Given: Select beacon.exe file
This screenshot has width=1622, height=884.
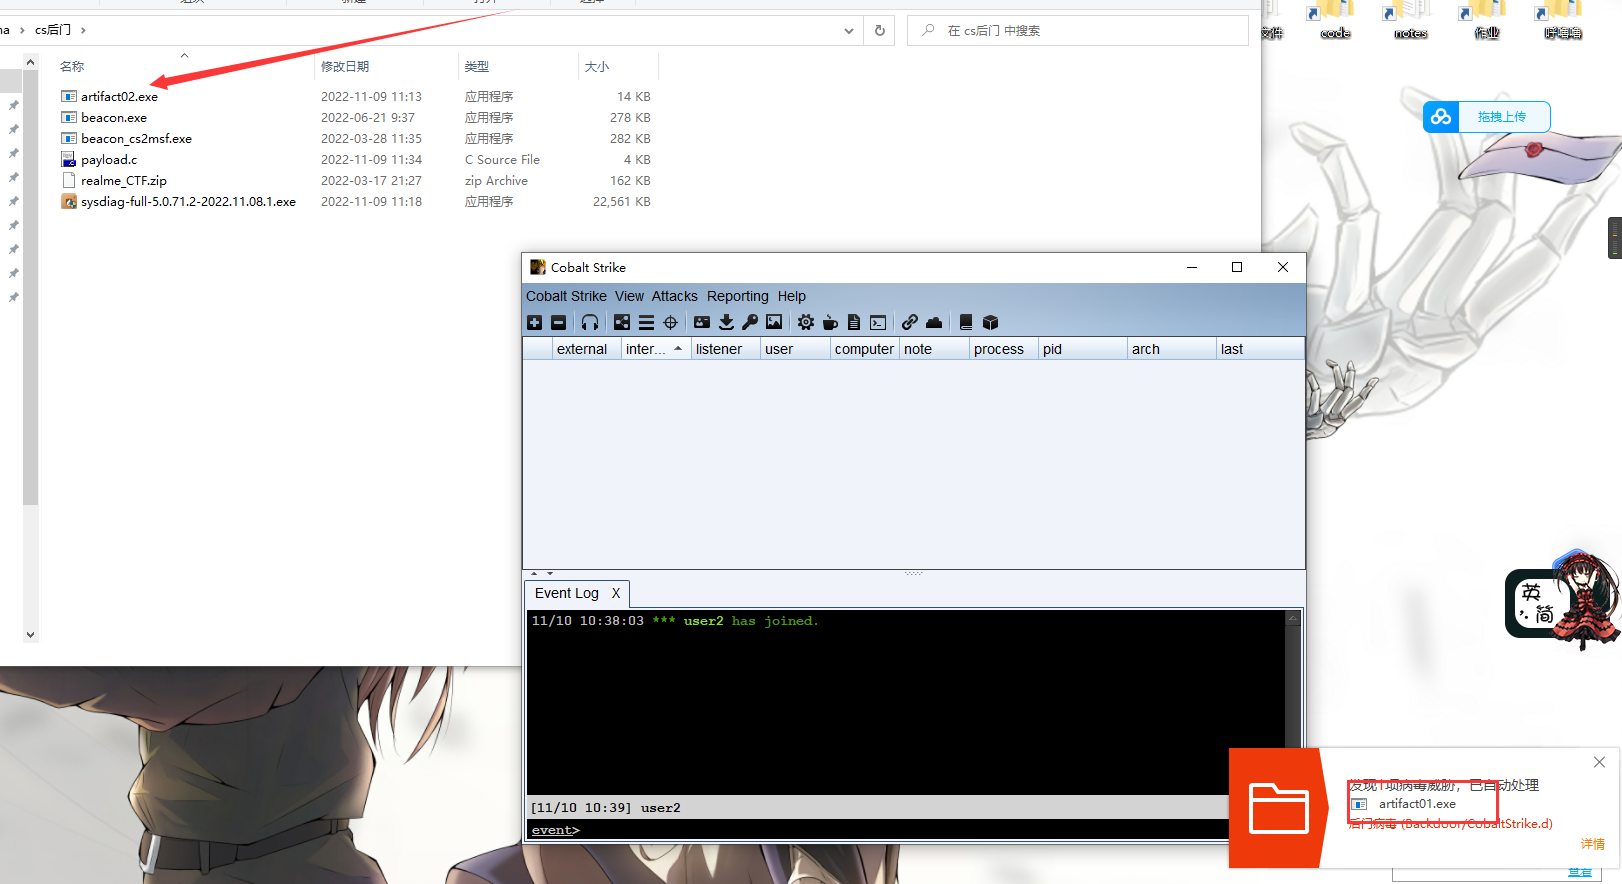Looking at the screenshot, I should (x=114, y=118).
